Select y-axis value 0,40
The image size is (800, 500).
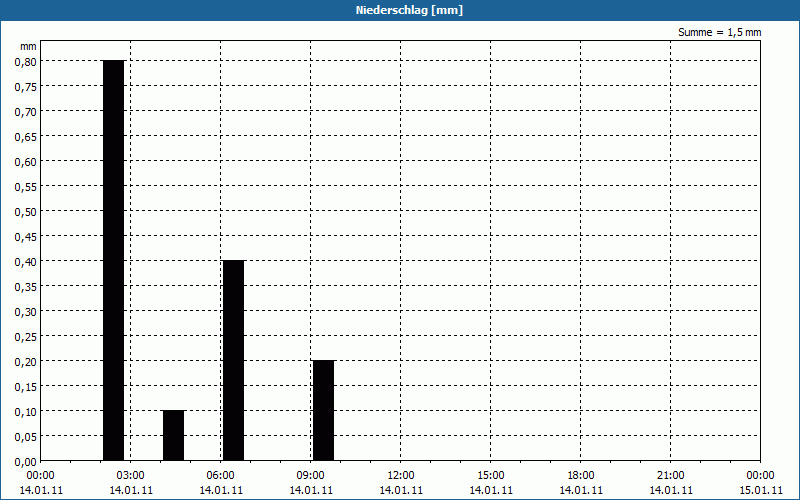(26, 261)
